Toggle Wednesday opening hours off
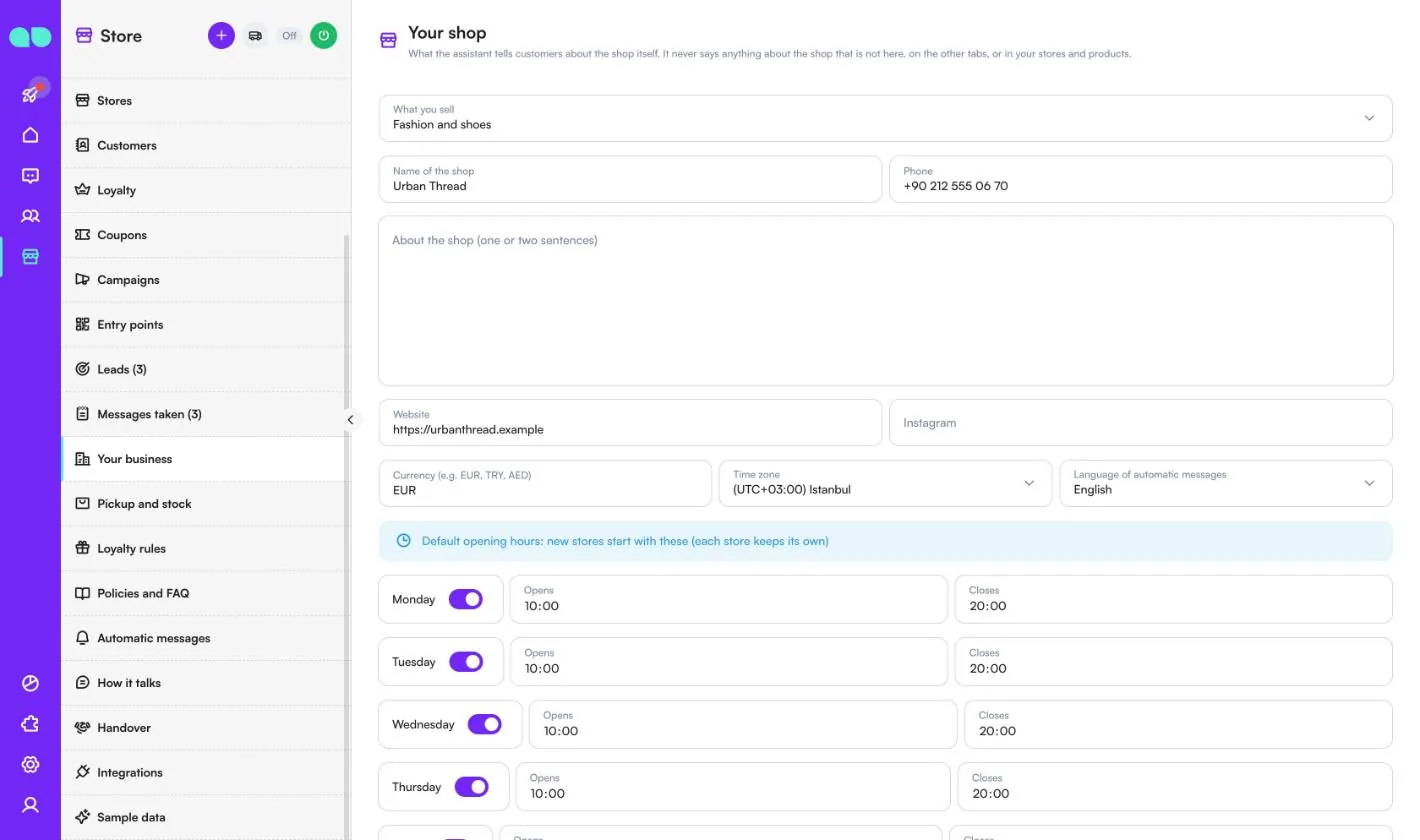 point(484,724)
